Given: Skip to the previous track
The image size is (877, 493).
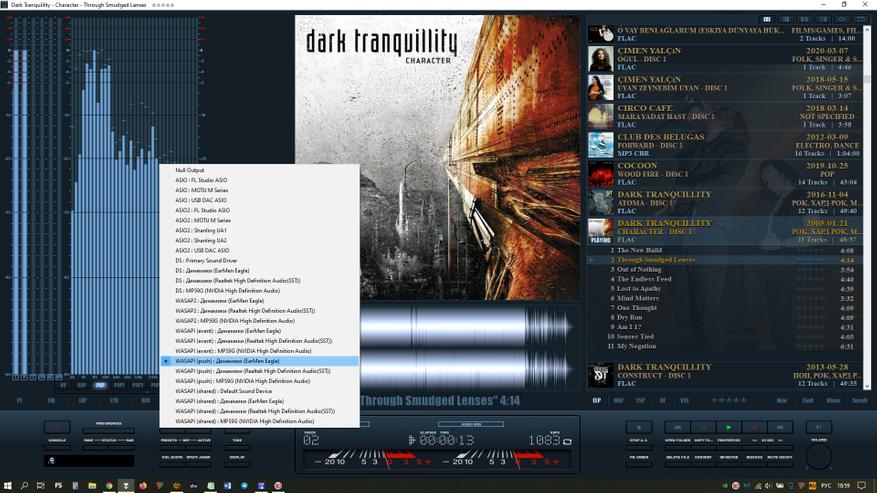Looking at the screenshot, I should [x=677, y=428].
